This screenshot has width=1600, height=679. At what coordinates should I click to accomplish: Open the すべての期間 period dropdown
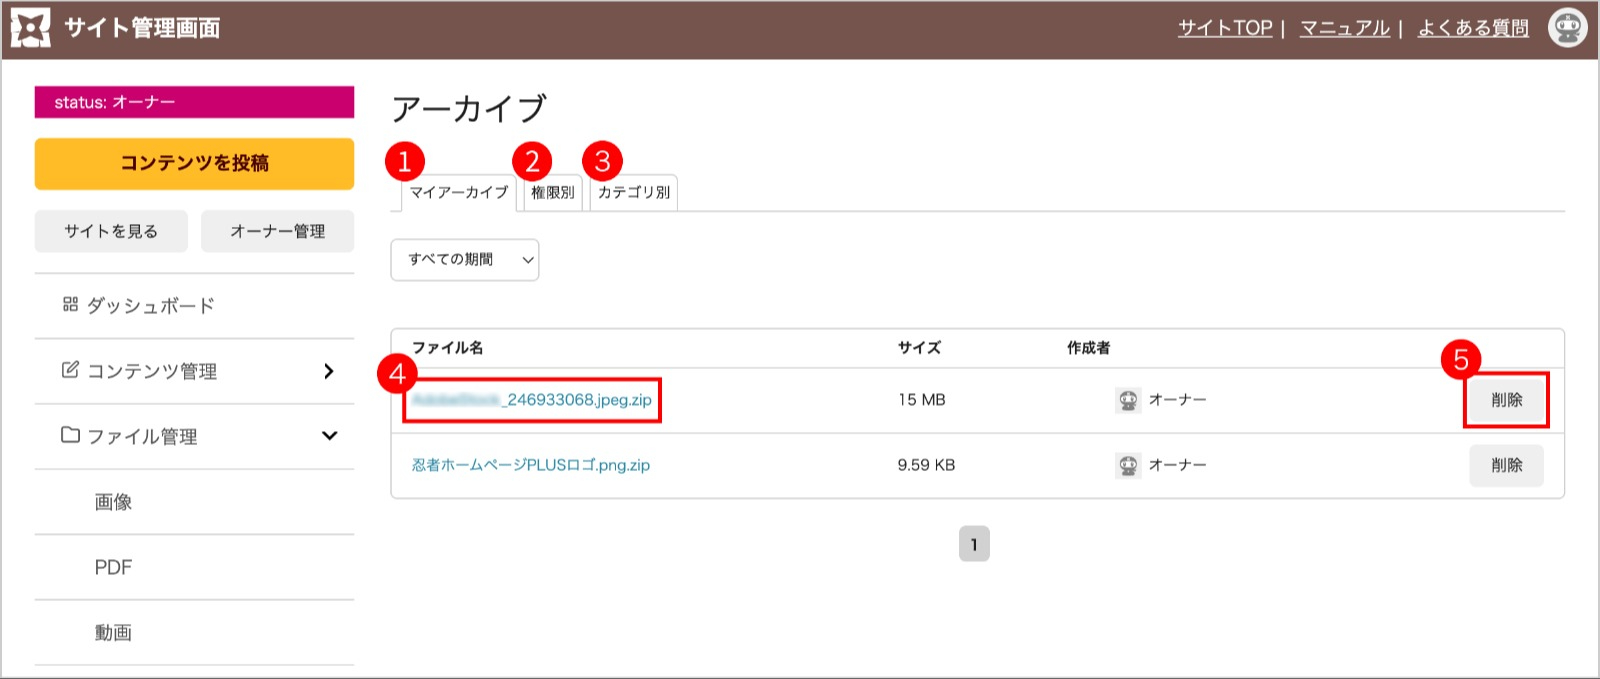click(465, 260)
